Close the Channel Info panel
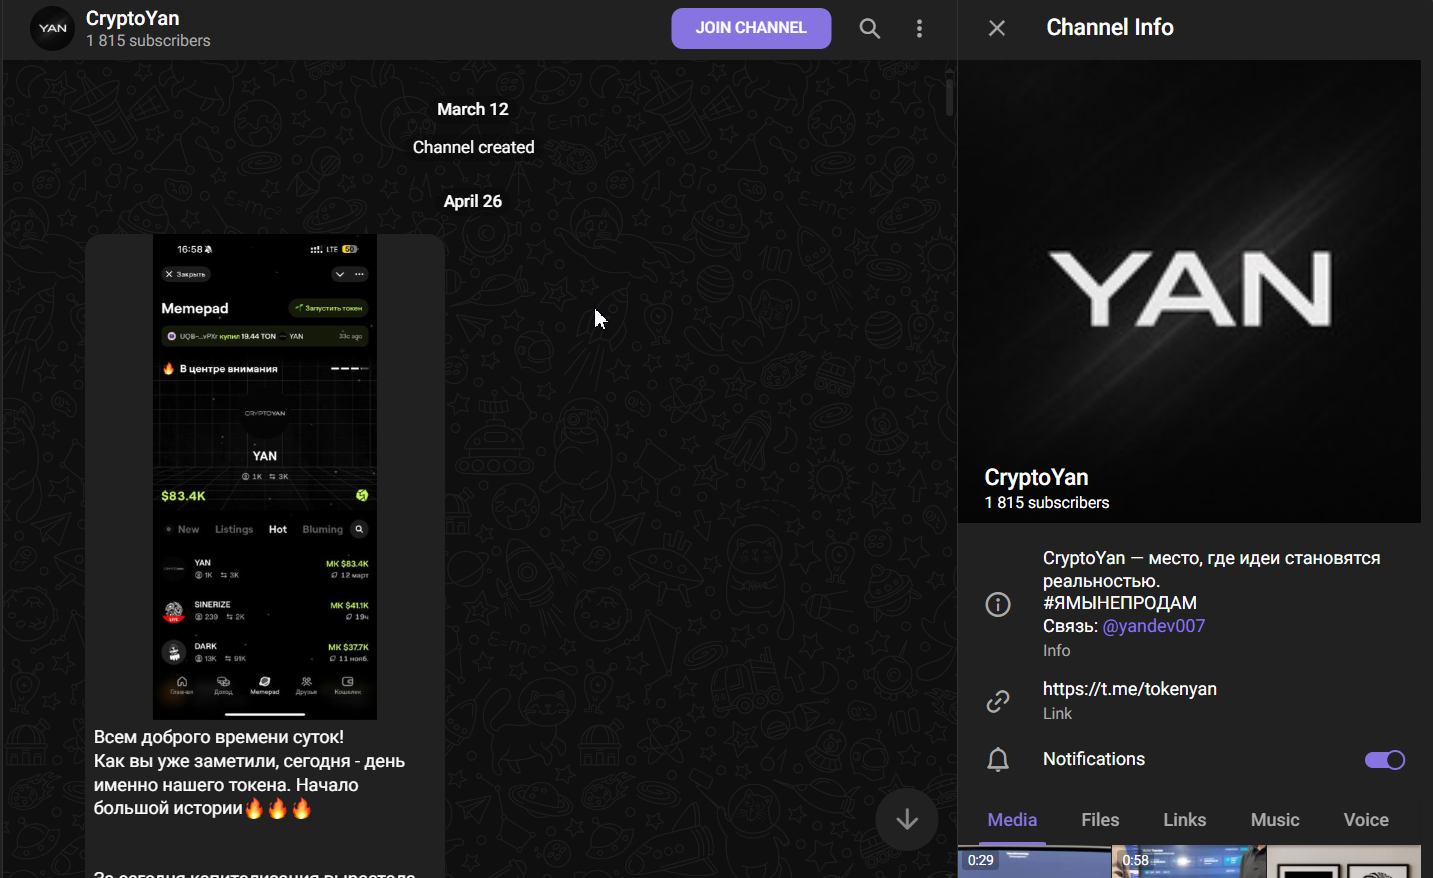Screen dimensions: 1433x878 (997, 28)
